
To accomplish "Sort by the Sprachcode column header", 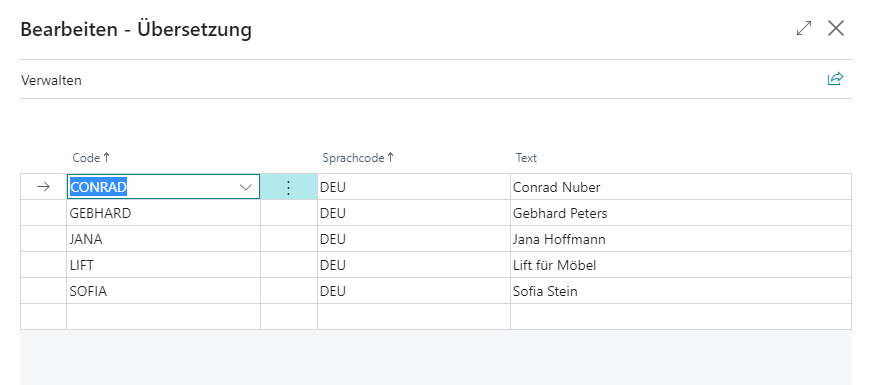I will point(358,158).
